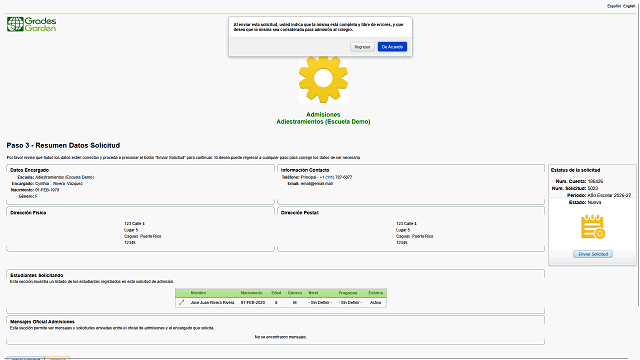Click the Año Escolar 2026-27 period value
This screenshot has width=640, height=360.
[609, 195]
